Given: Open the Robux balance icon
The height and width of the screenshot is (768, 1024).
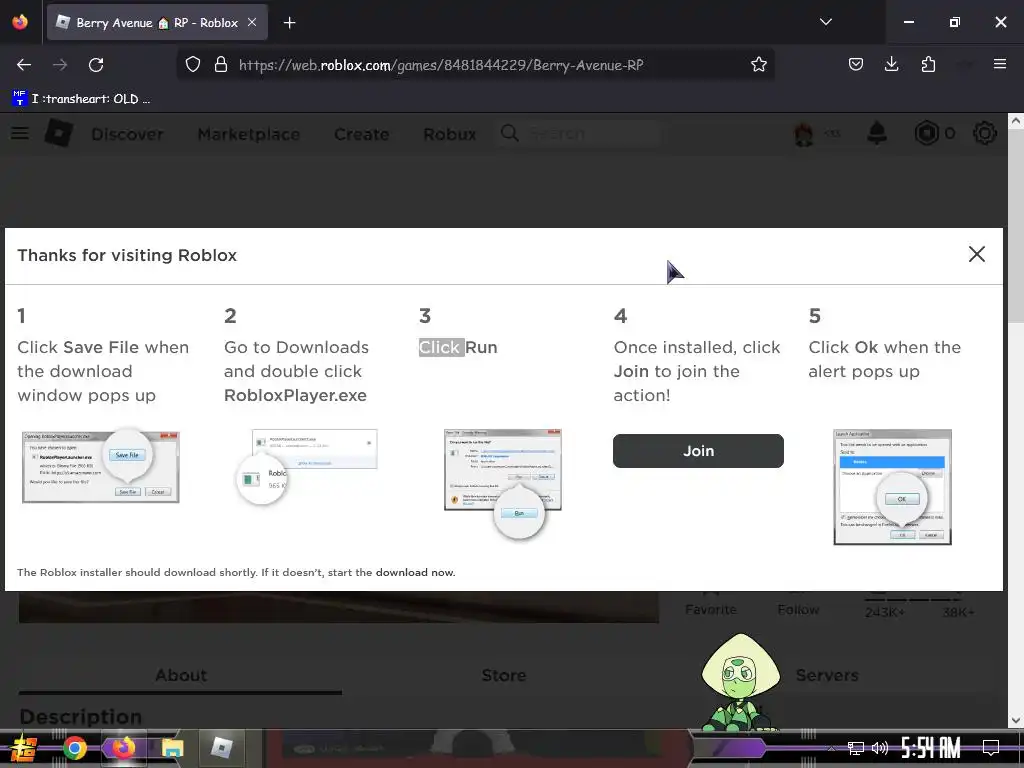Looking at the screenshot, I should point(926,133).
